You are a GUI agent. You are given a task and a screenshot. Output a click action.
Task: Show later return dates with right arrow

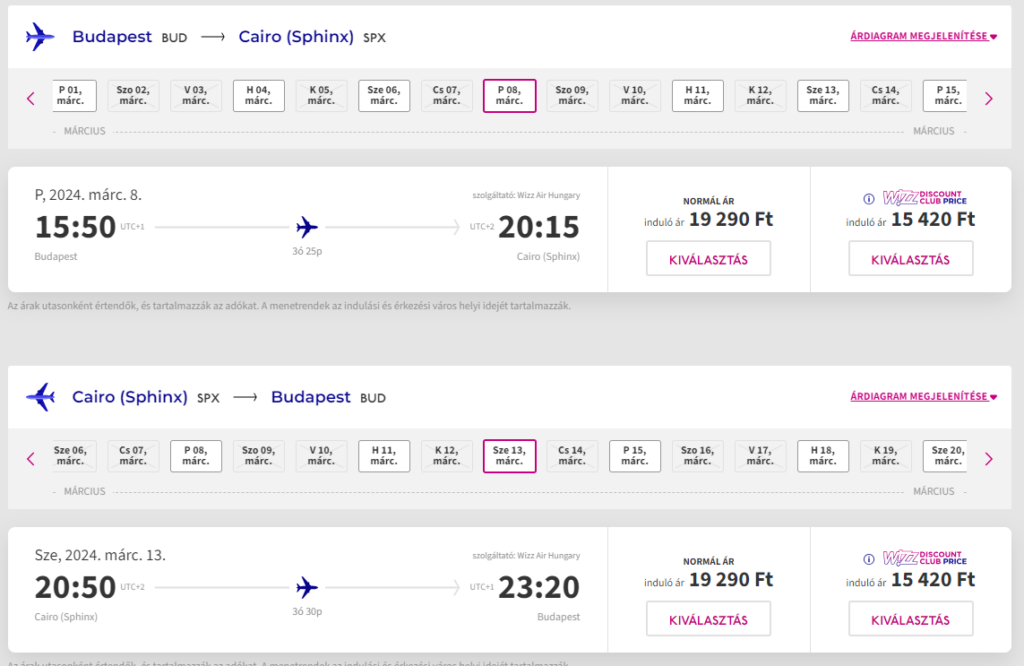tap(989, 458)
